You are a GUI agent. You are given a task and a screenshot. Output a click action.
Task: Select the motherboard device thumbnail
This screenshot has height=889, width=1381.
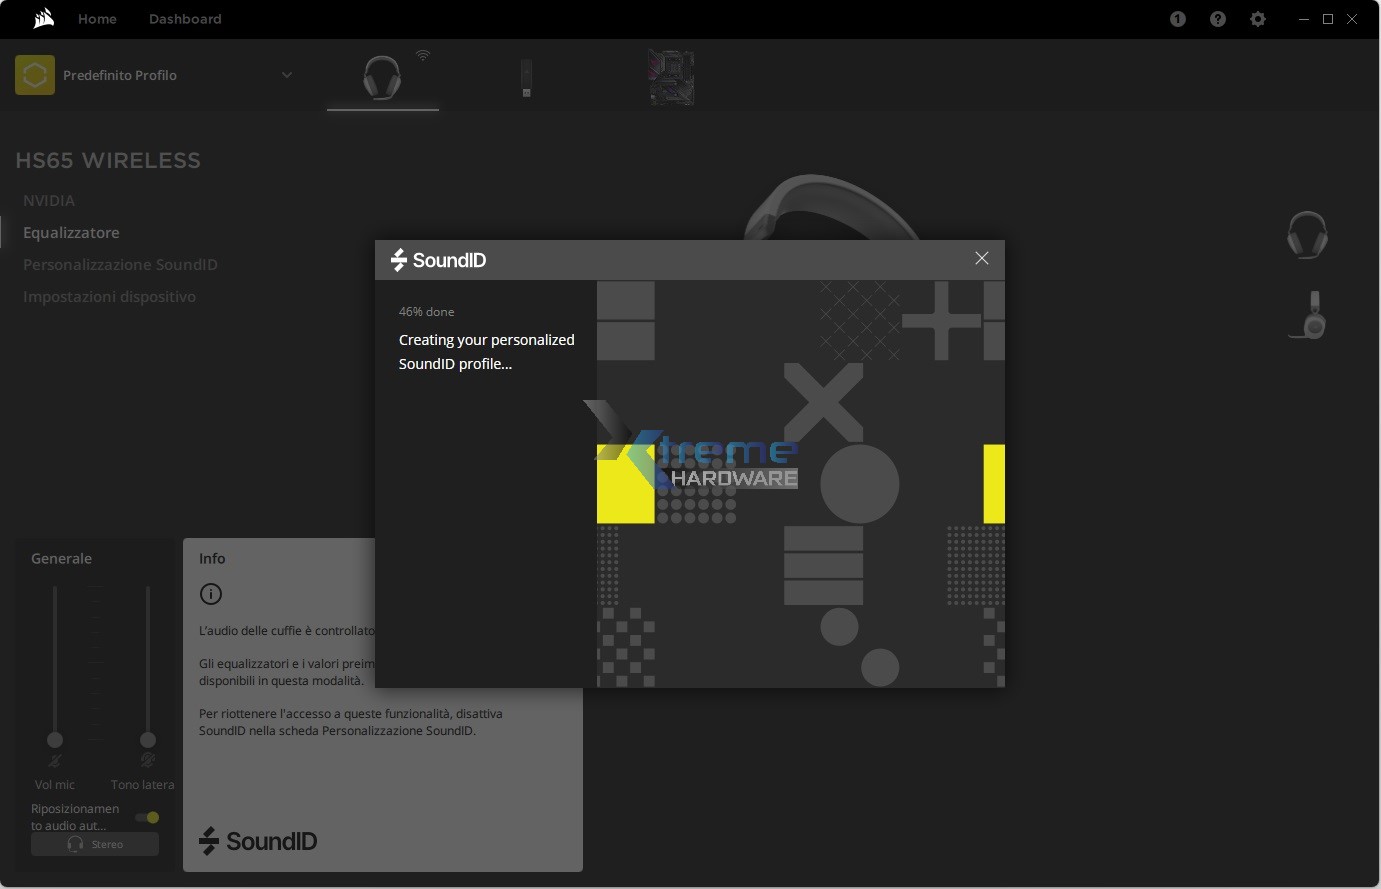coord(671,78)
